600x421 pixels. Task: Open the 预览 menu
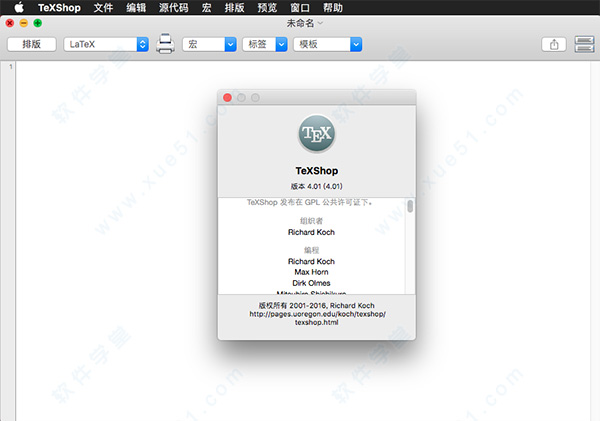267,8
